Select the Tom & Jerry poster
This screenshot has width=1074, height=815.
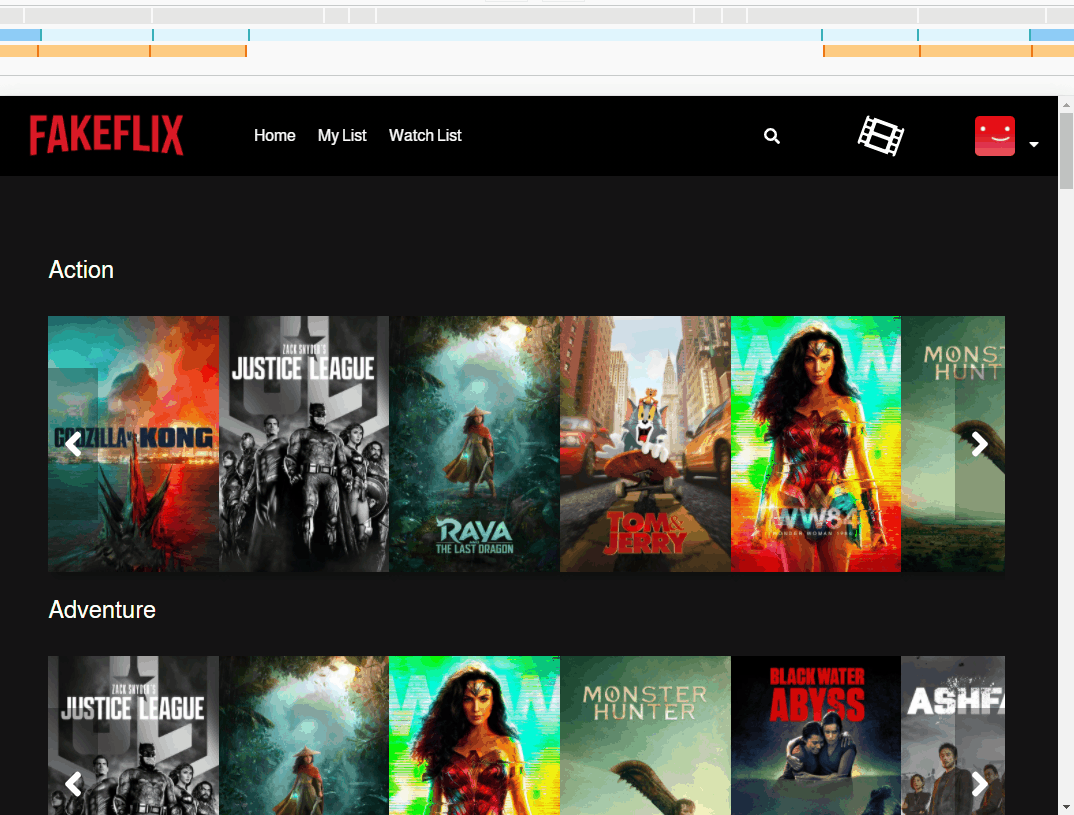pyautogui.click(x=645, y=444)
